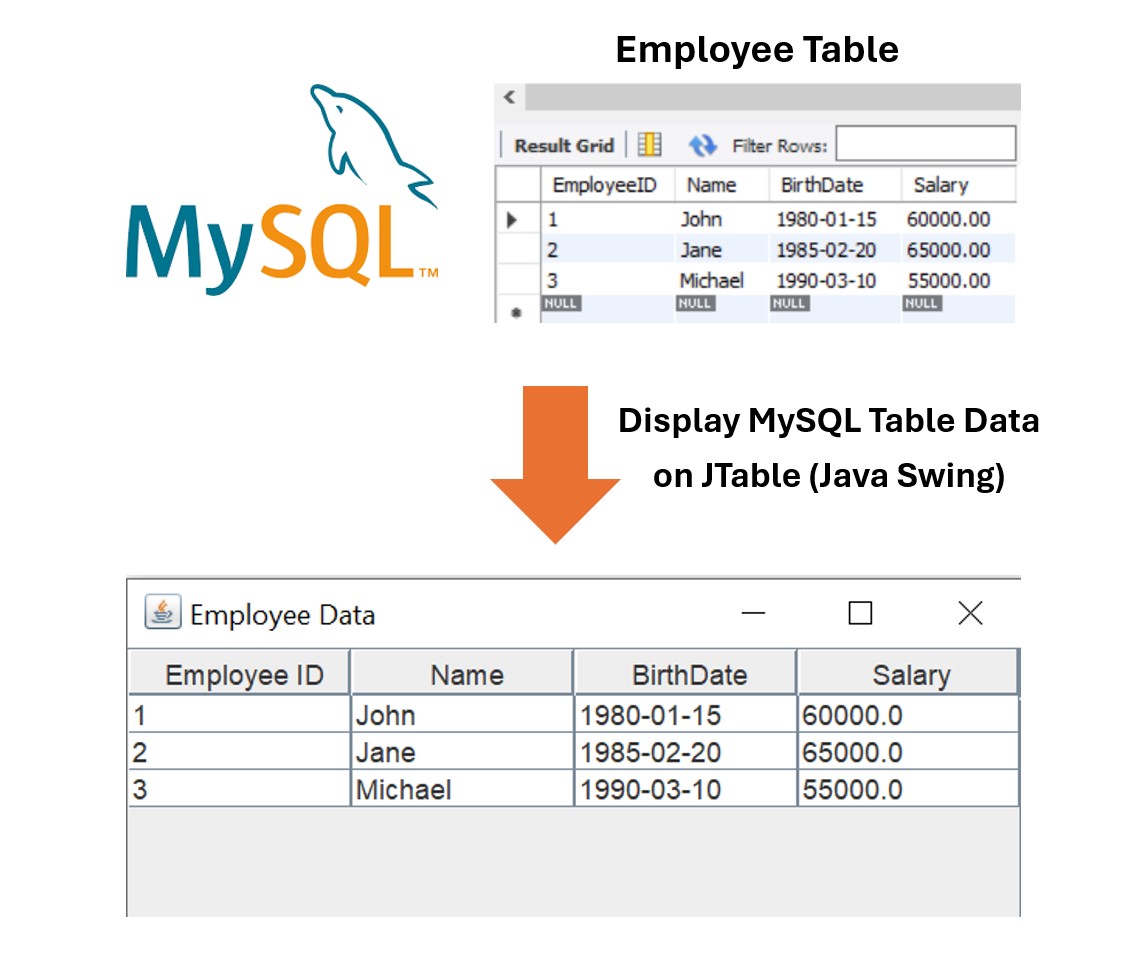Sort by EmployeeID column header in MySQL grid
Viewport: 1123px width, 974px height.
click(x=607, y=185)
